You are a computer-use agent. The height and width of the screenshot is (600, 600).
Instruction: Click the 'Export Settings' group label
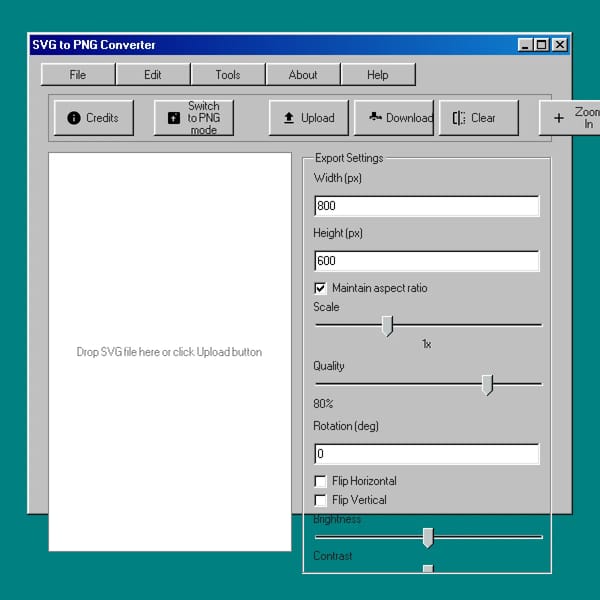[349, 158]
